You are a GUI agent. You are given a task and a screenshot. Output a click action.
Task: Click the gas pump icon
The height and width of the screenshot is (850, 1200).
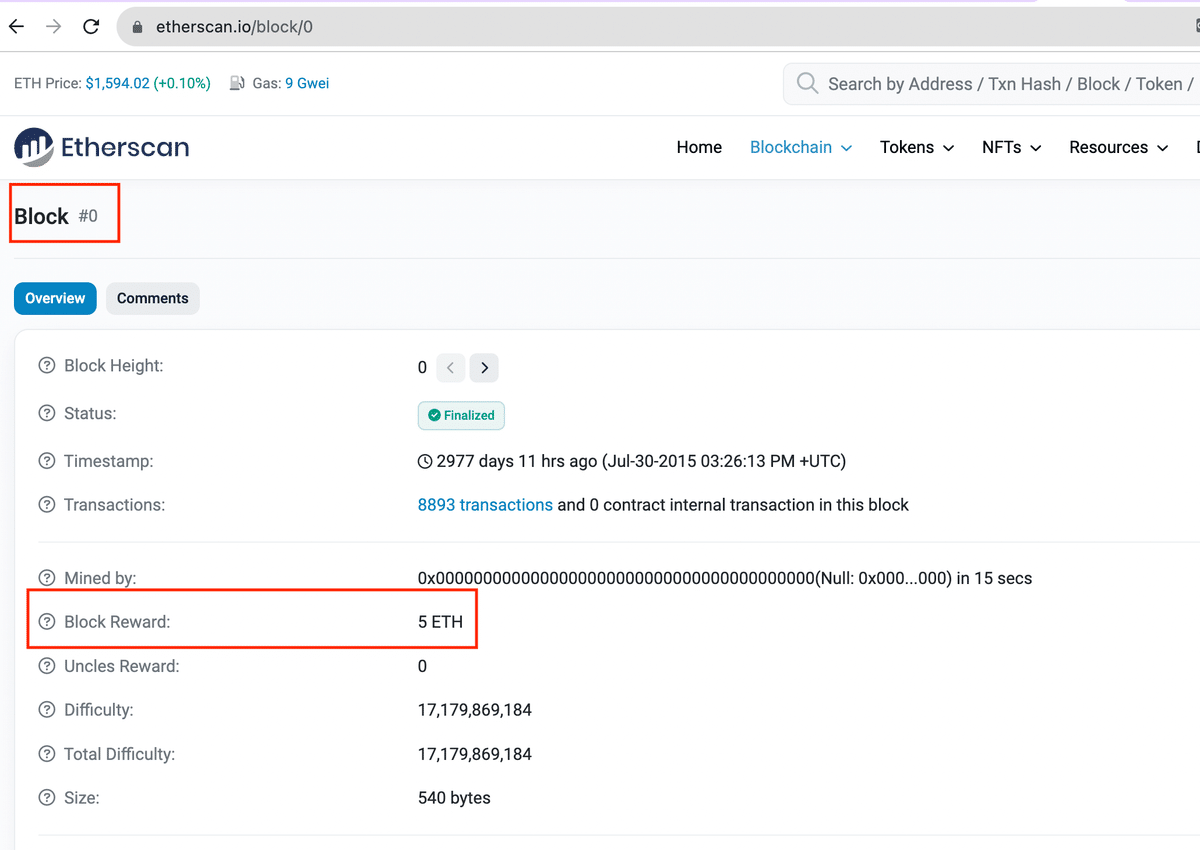pos(237,84)
